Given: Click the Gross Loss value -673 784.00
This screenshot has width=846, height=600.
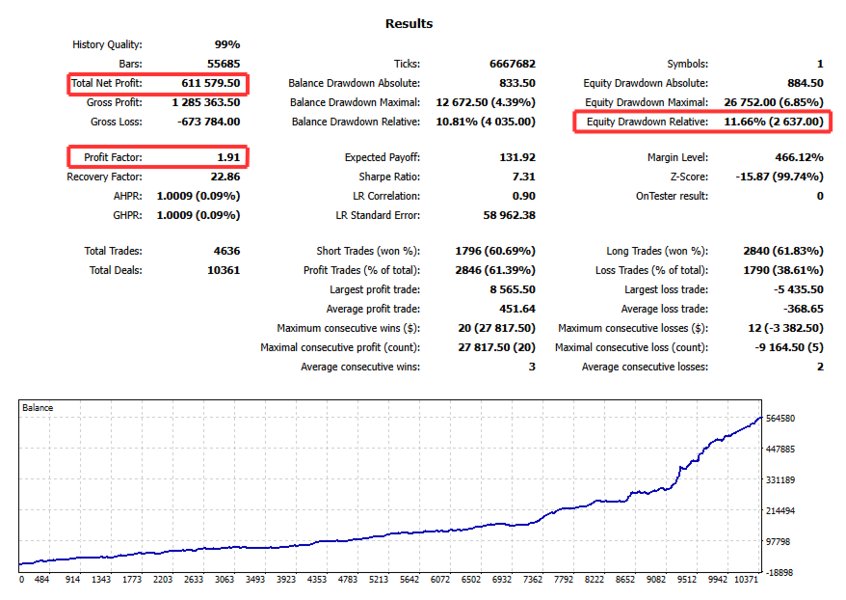Looking at the screenshot, I should [x=209, y=122].
